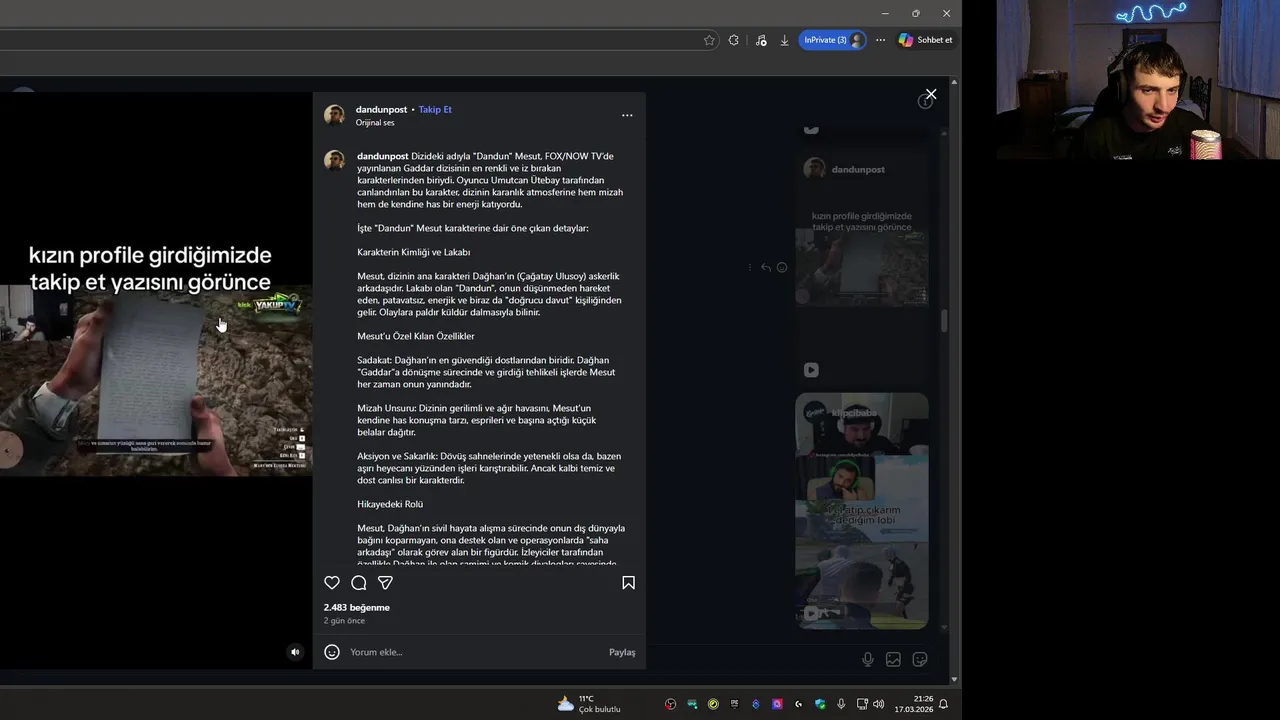1280x720 pixels.
Task: Share the post via paper plane icon
Action: (385, 583)
